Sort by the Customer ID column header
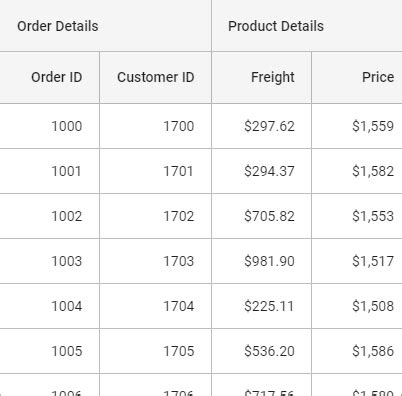The image size is (402, 396). (x=155, y=77)
